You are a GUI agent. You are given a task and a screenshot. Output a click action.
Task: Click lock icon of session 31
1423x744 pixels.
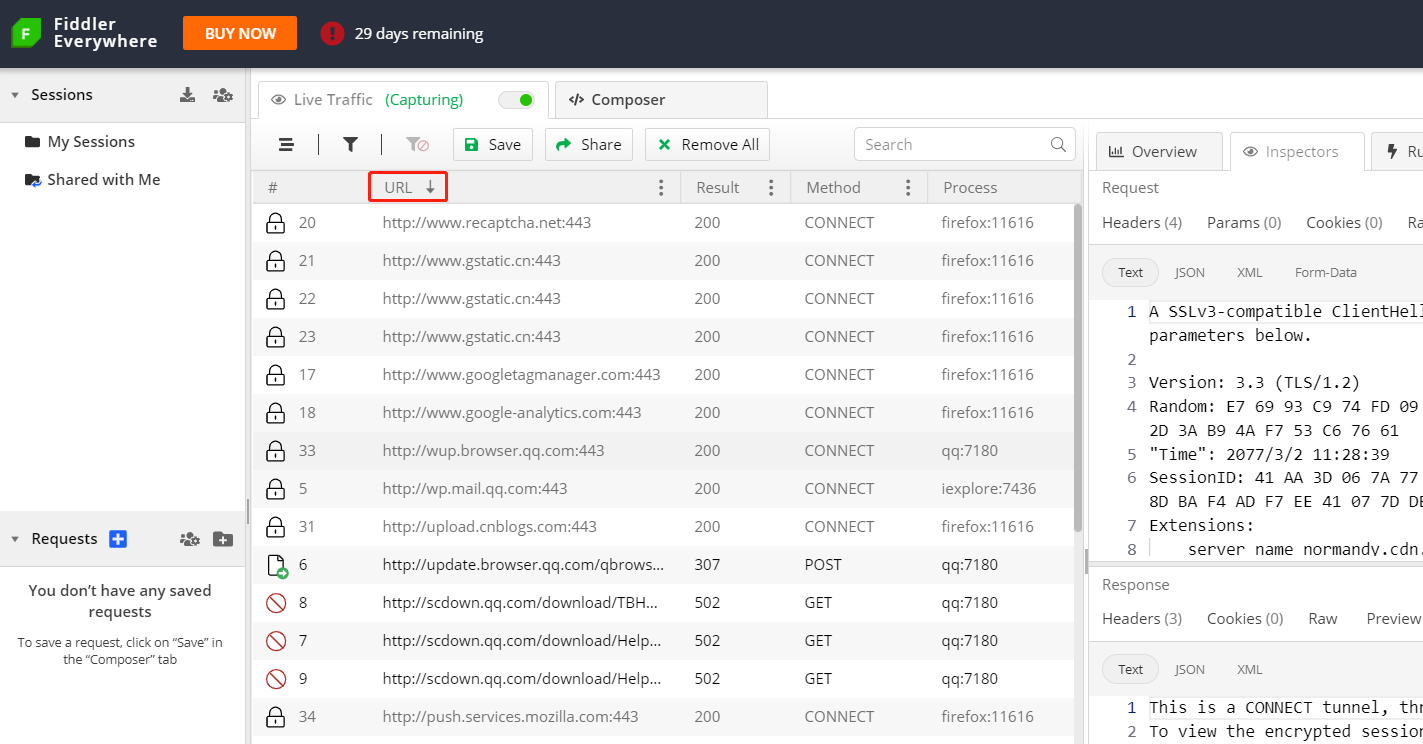click(275, 527)
